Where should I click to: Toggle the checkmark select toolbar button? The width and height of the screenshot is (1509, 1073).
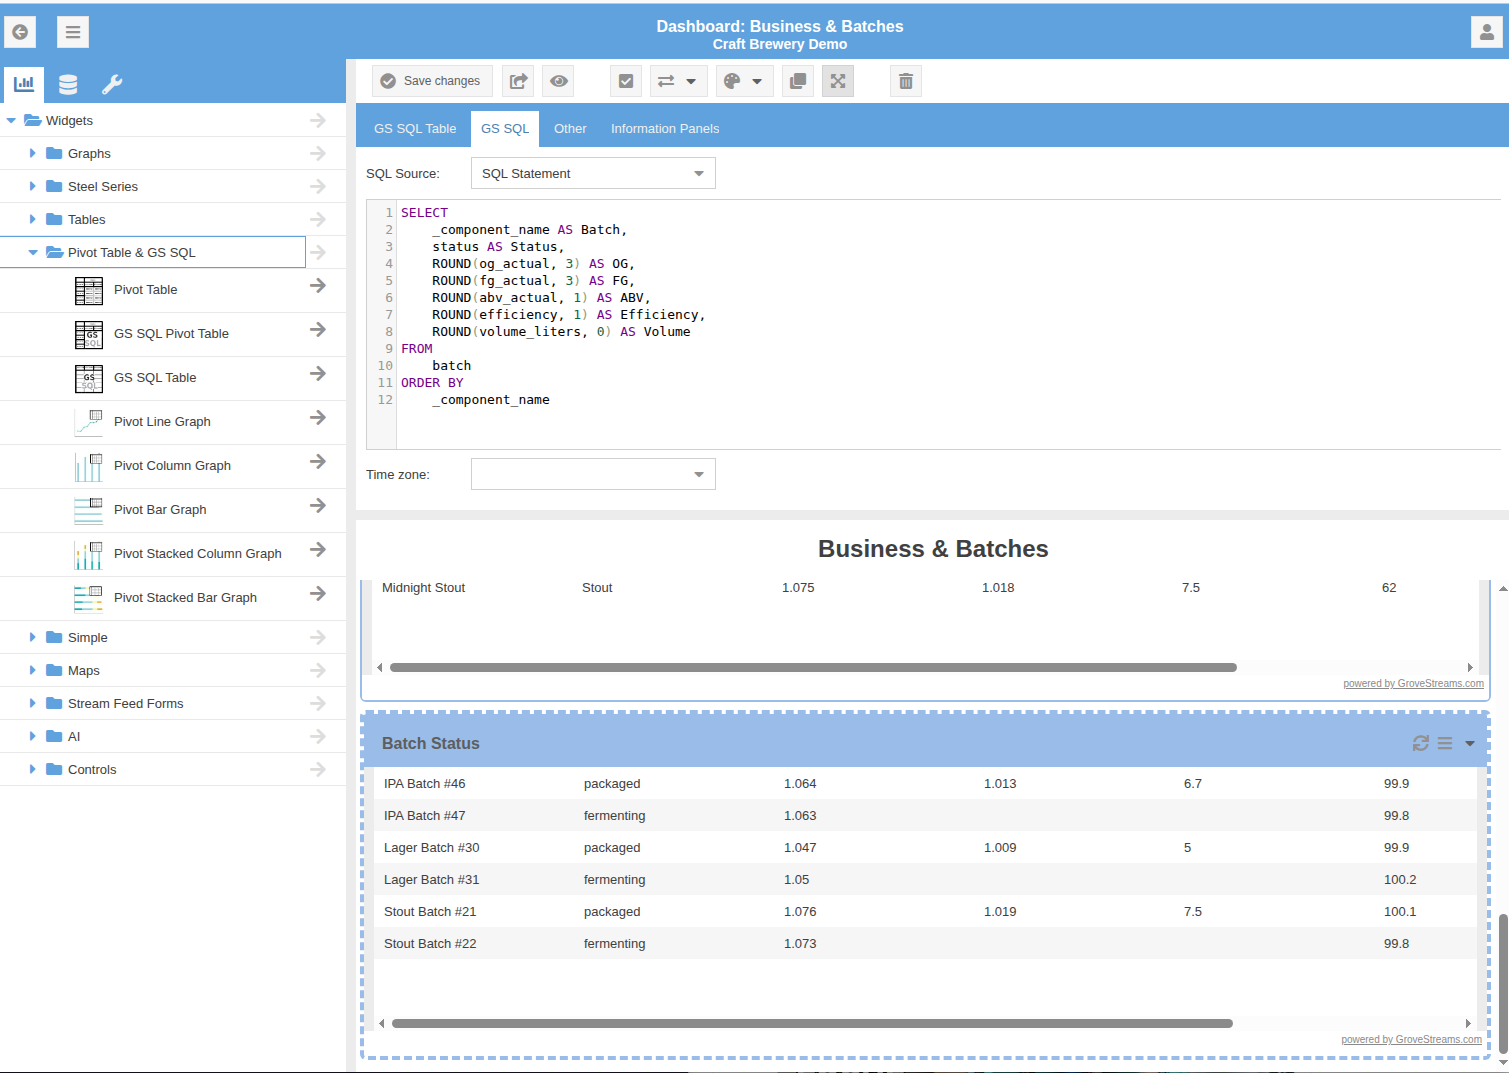coord(626,81)
